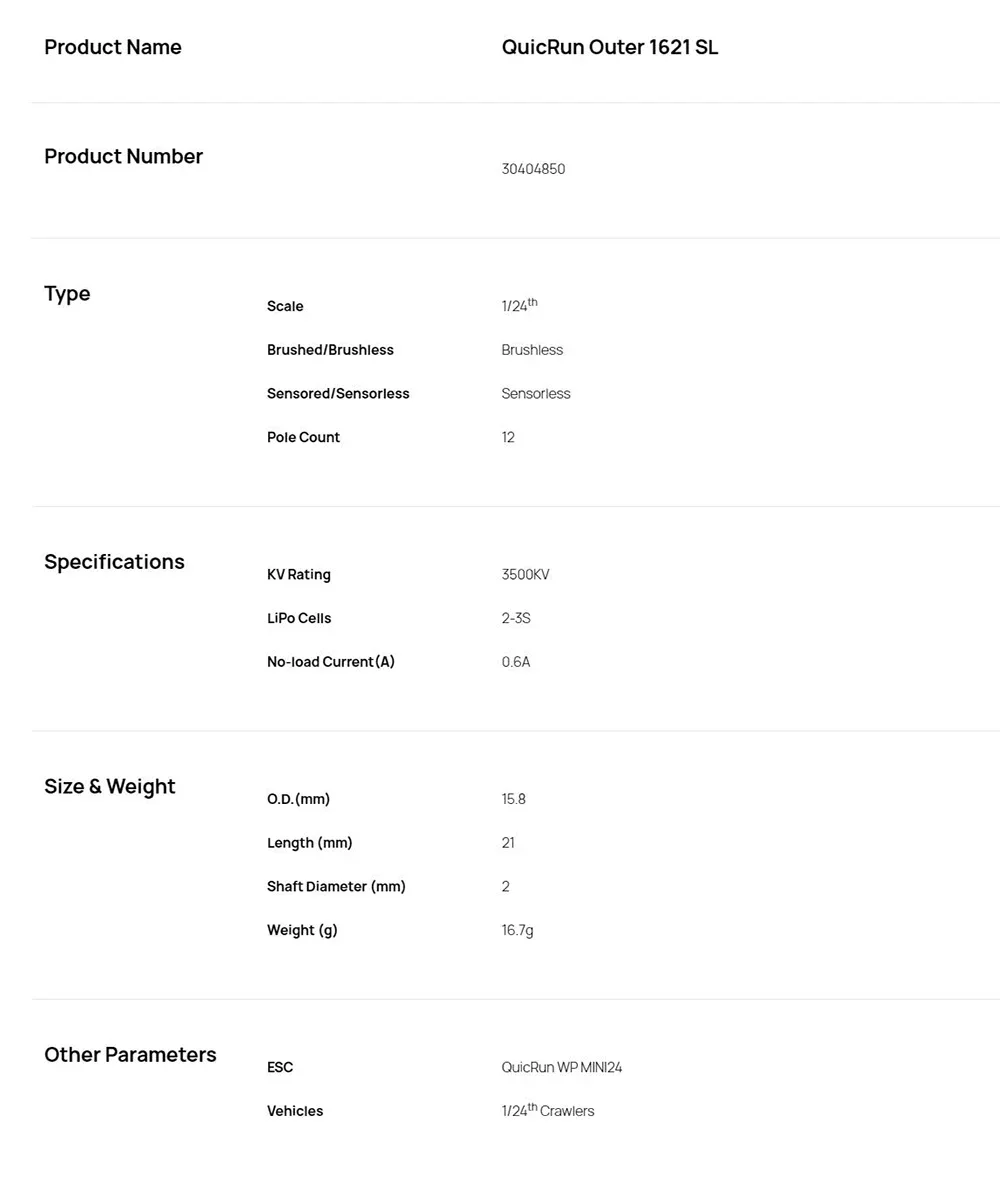Screen dimensions: 1000x1178
Task: Click the Product Number heading
Action: [x=123, y=156]
